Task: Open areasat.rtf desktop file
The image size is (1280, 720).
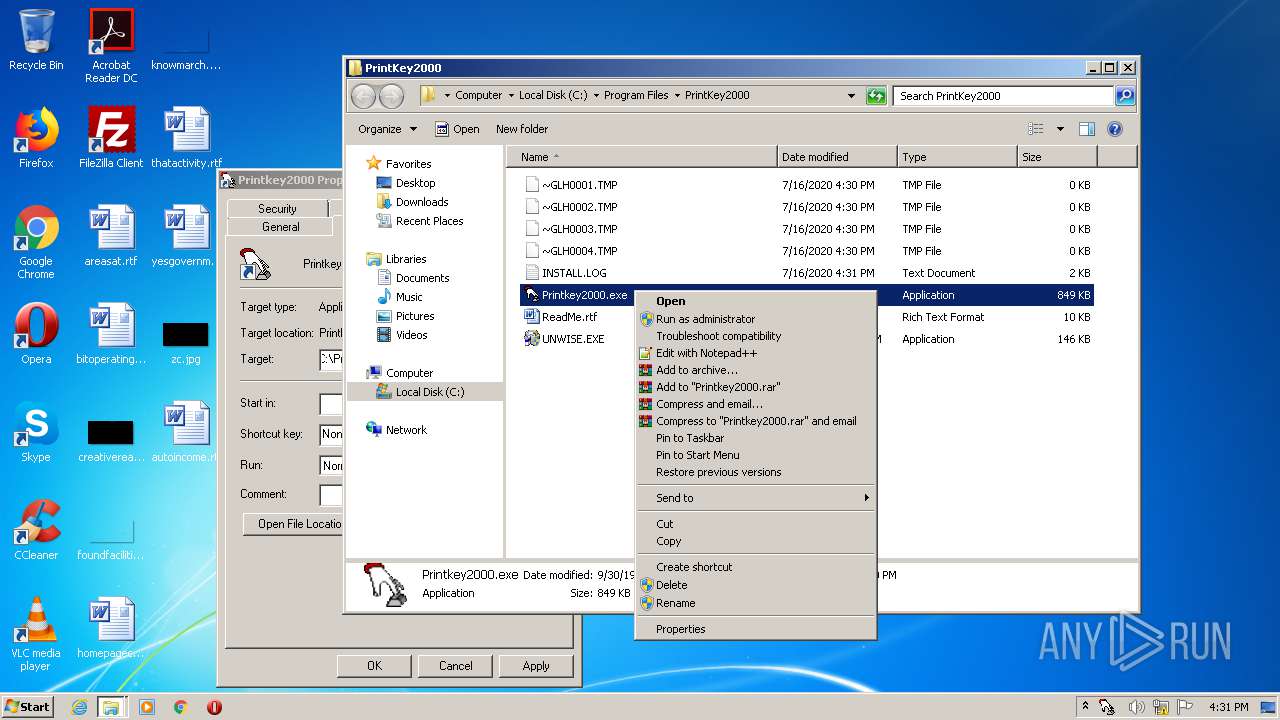Action: tap(111, 236)
